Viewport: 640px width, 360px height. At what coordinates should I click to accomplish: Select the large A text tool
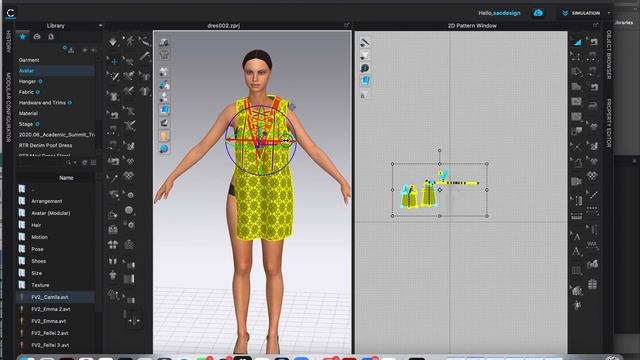click(x=576, y=251)
